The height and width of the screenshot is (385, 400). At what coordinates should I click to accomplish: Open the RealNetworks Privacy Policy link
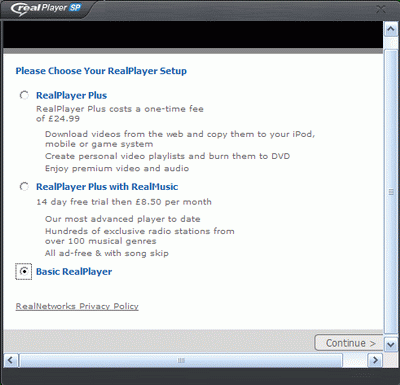[77, 306]
